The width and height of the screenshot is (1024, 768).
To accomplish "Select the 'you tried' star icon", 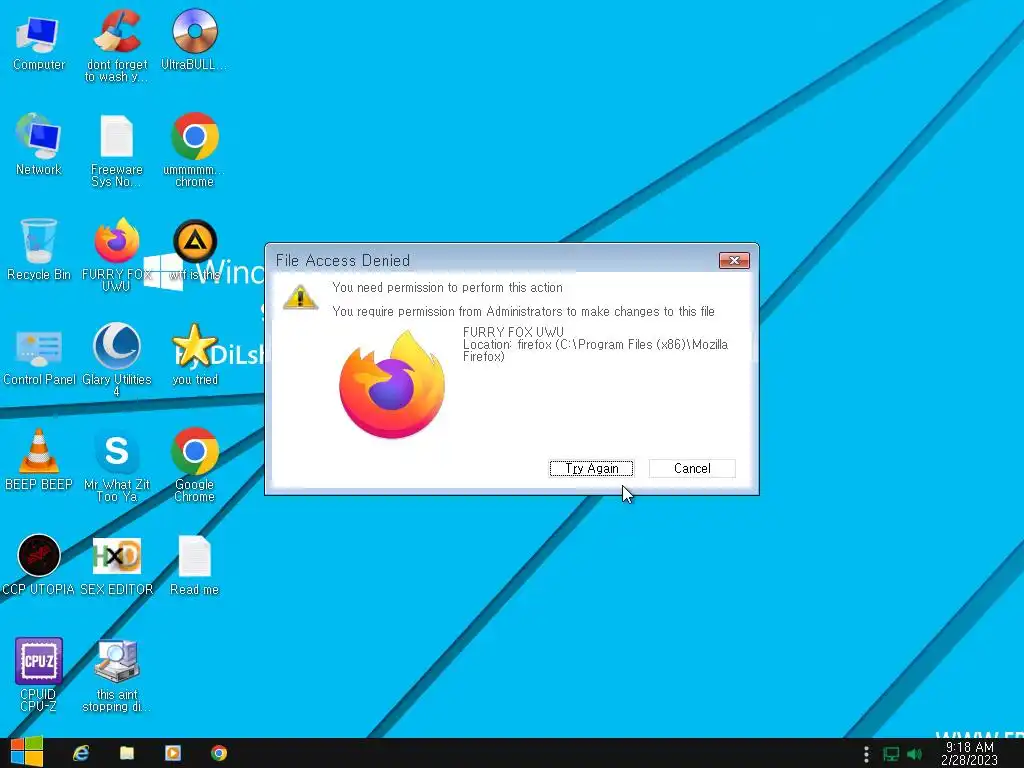I will (x=195, y=355).
